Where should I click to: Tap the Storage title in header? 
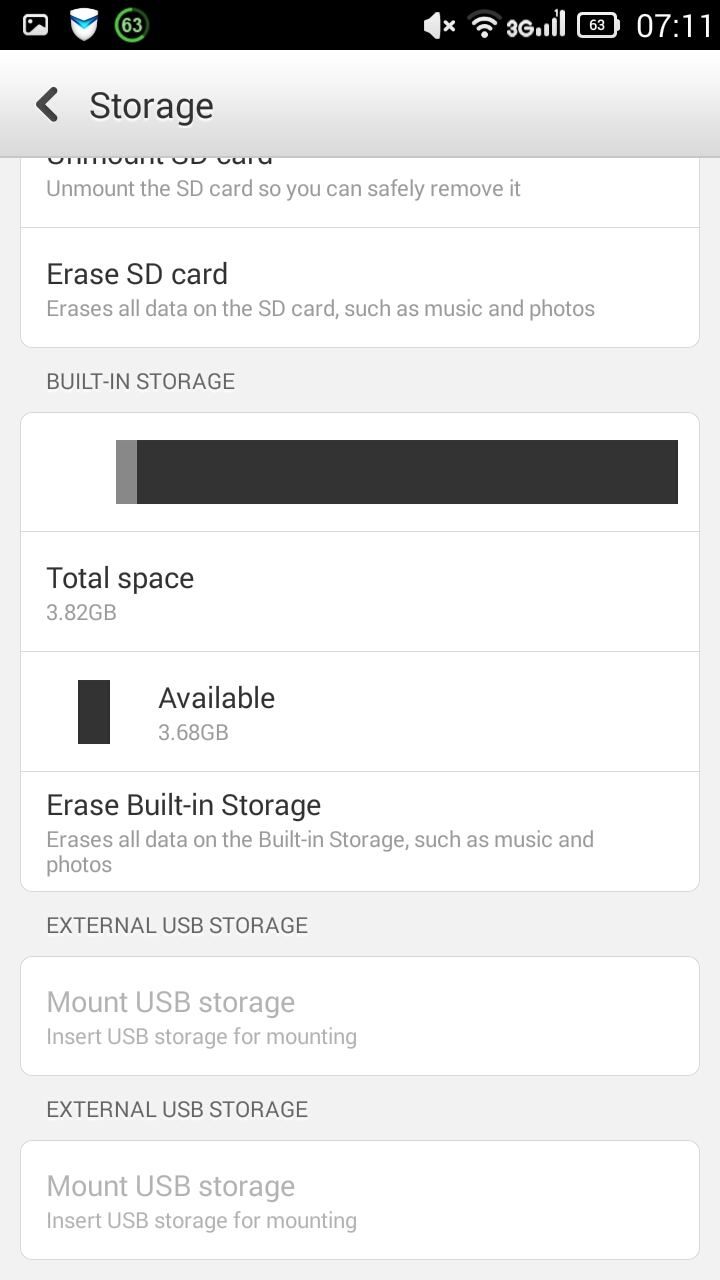[151, 106]
